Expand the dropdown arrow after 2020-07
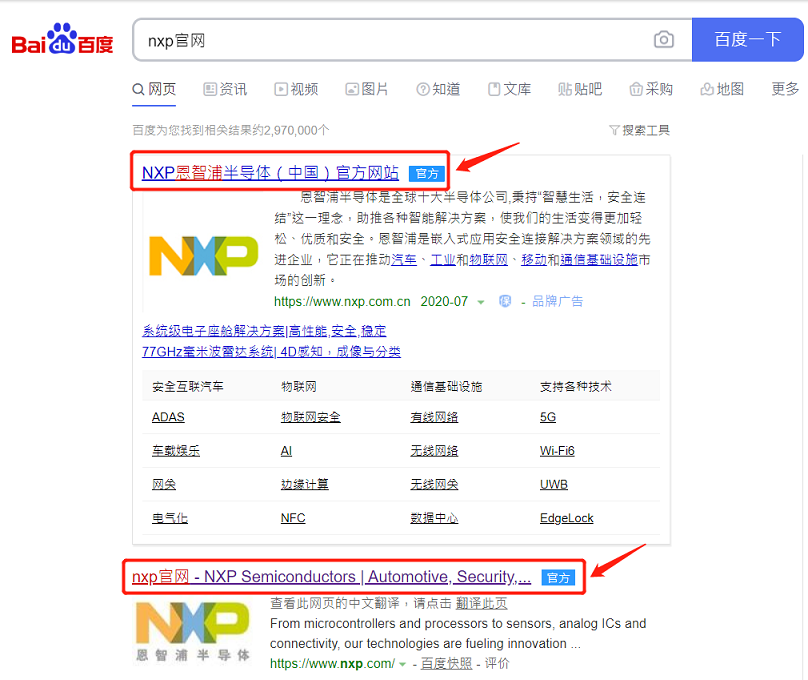 click(x=481, y=302)
